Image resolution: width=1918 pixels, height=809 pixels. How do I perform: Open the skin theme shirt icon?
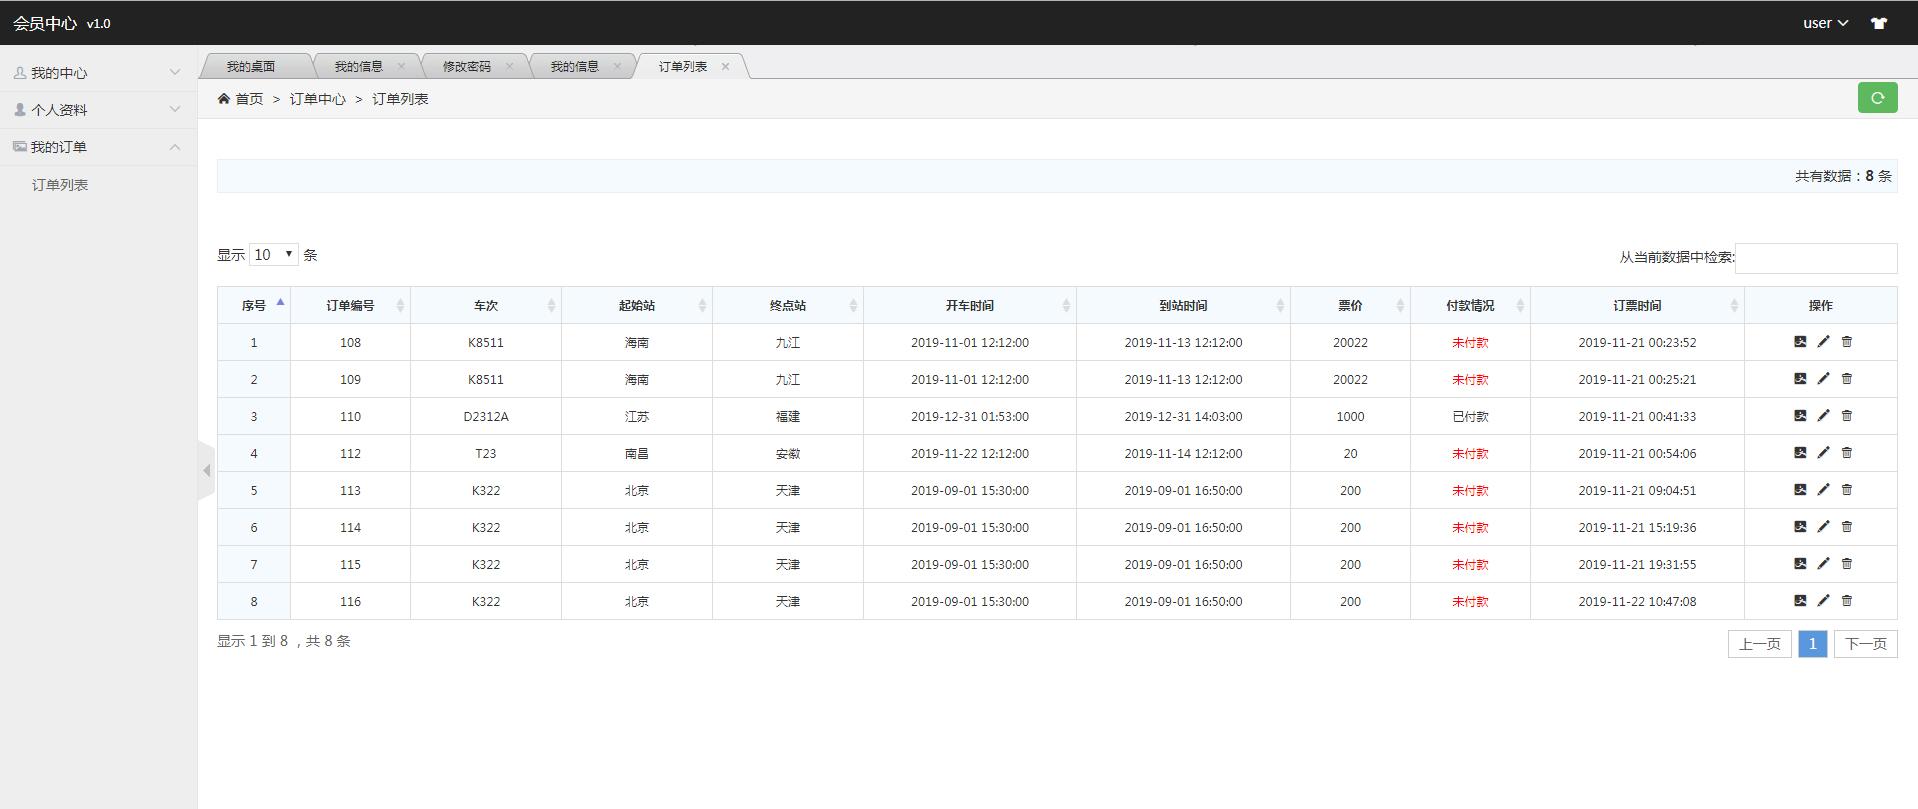coord(1878,23)
